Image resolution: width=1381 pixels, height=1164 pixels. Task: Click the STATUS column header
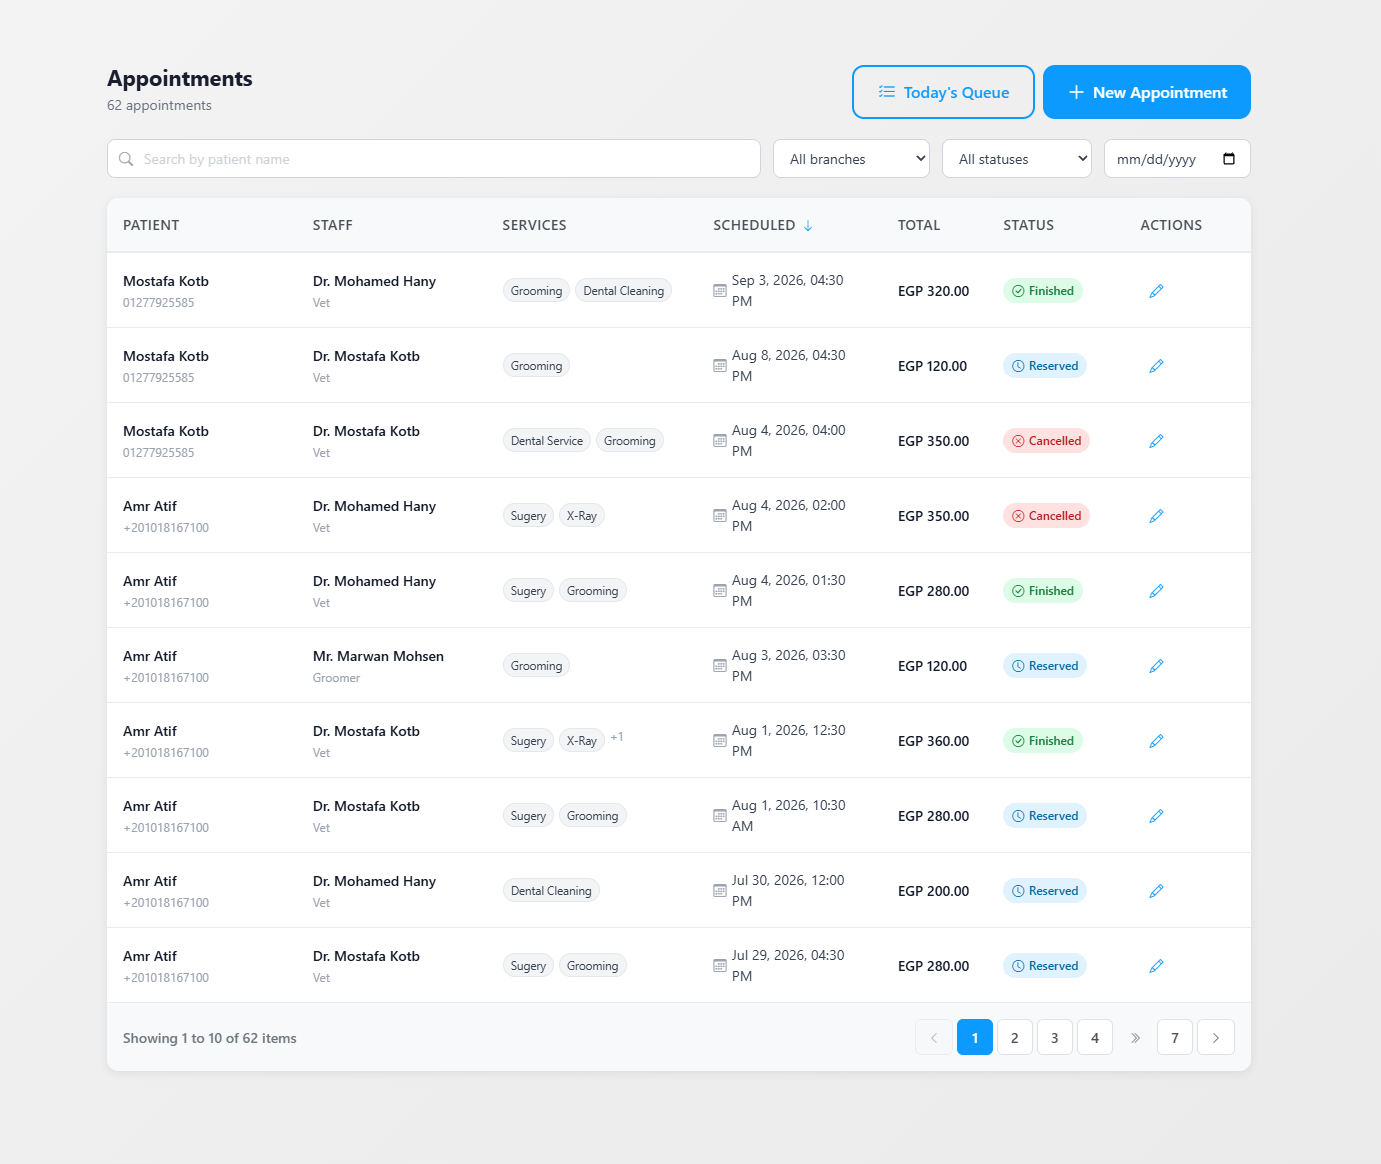click(x=1029, y=226)
